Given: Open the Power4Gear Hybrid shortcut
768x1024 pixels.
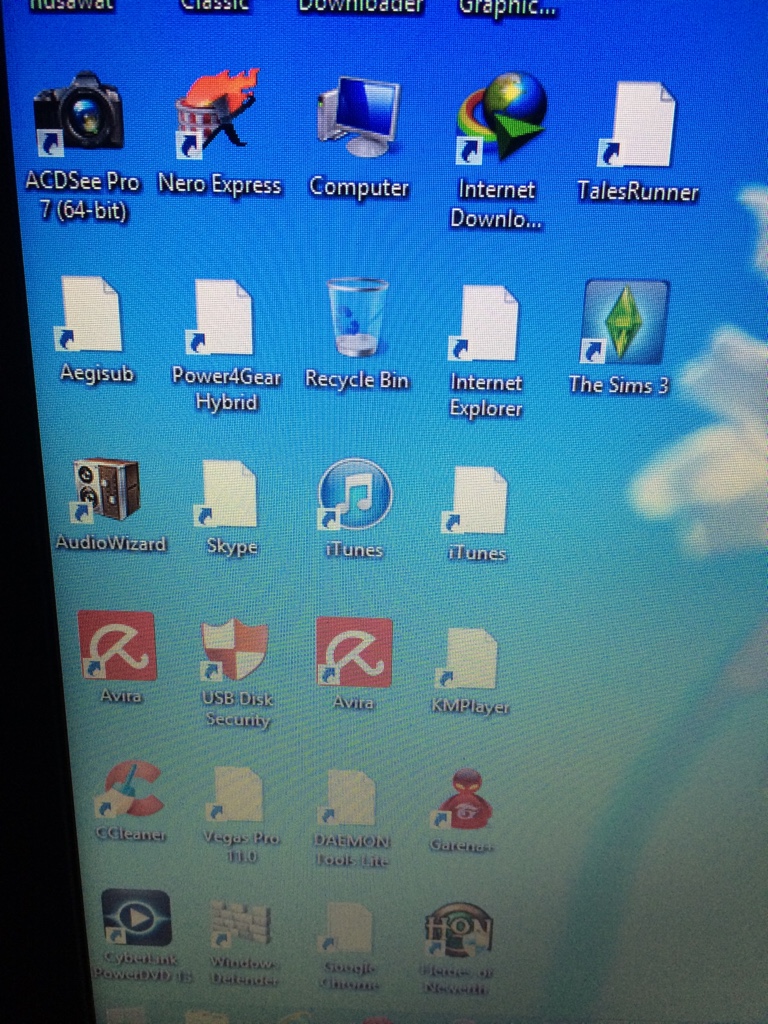Looking at the screenshot, I should pos(221,317).
